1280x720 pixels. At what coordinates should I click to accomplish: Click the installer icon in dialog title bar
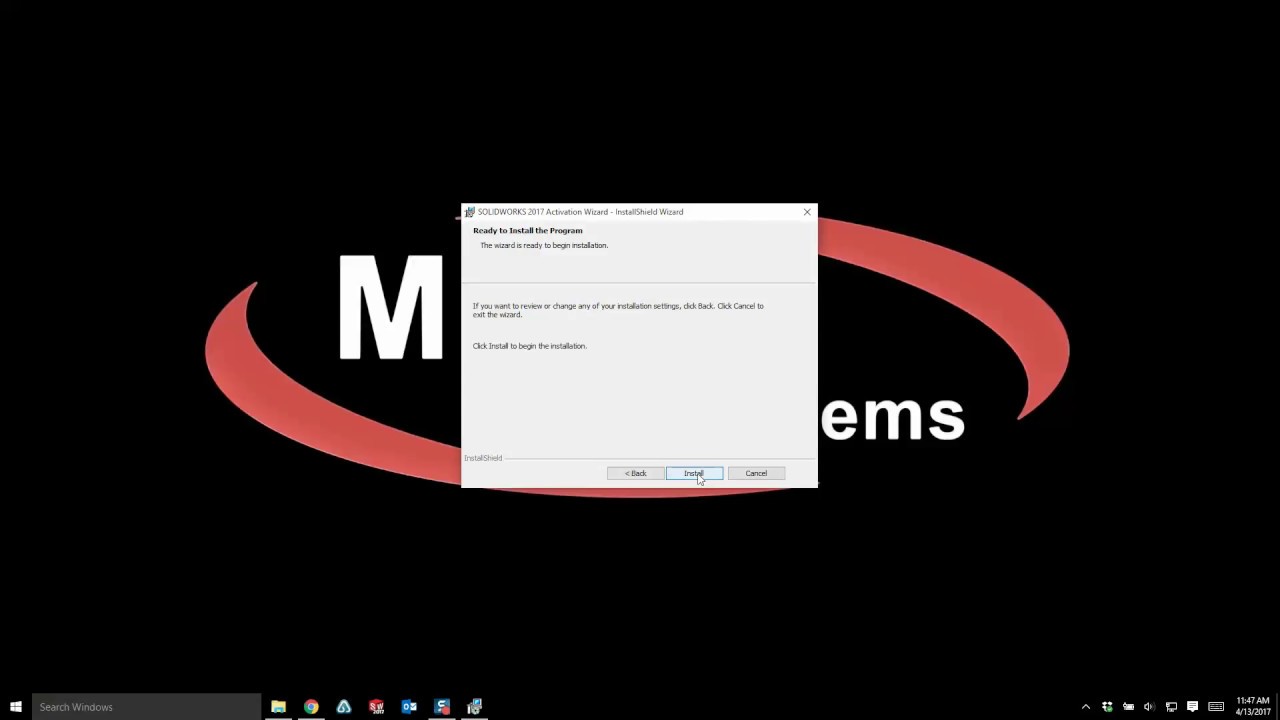click(x=469, y=212)
